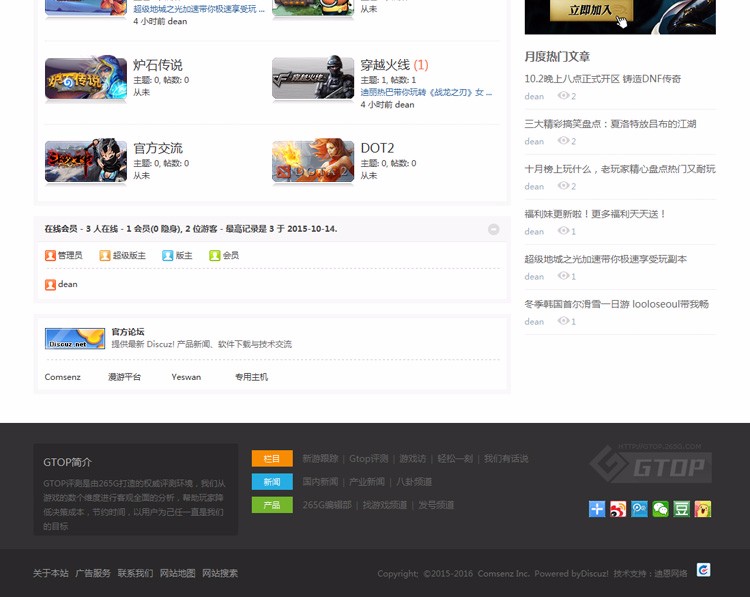Open the 官方交流 forum title
Viewport: 750px width, 597px height.
pos(158,148)
